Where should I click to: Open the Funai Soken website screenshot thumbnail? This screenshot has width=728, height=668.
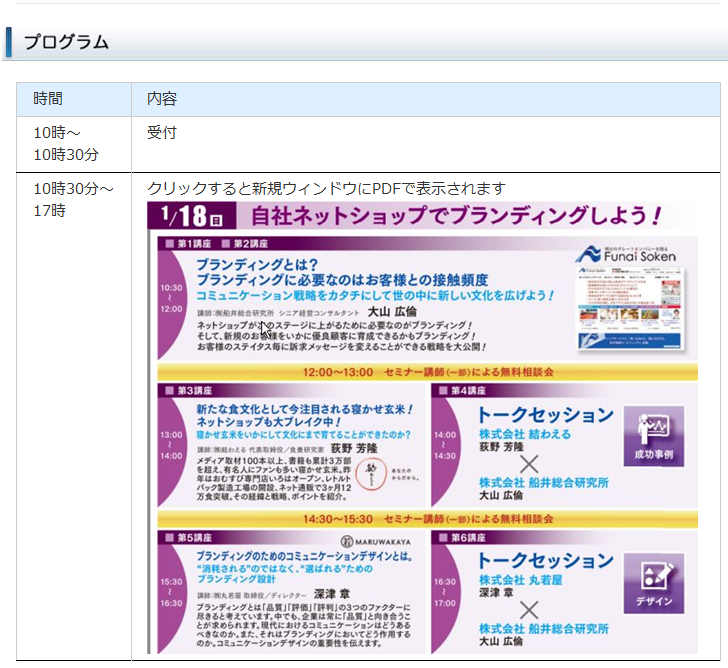[x=630, y=309]
